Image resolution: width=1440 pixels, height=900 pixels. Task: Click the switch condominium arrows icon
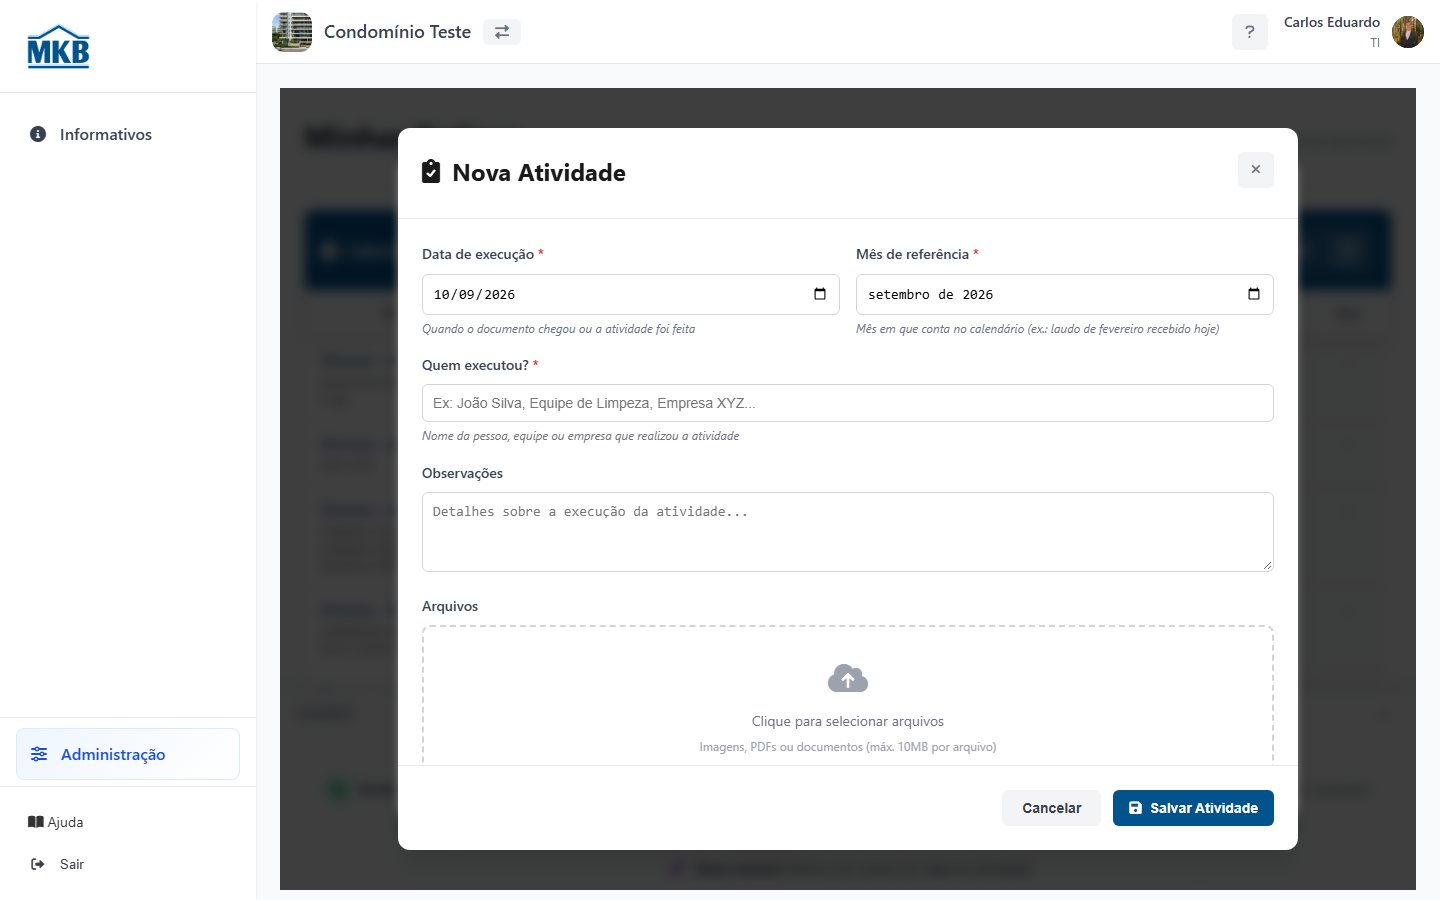[x=502, y=32]
